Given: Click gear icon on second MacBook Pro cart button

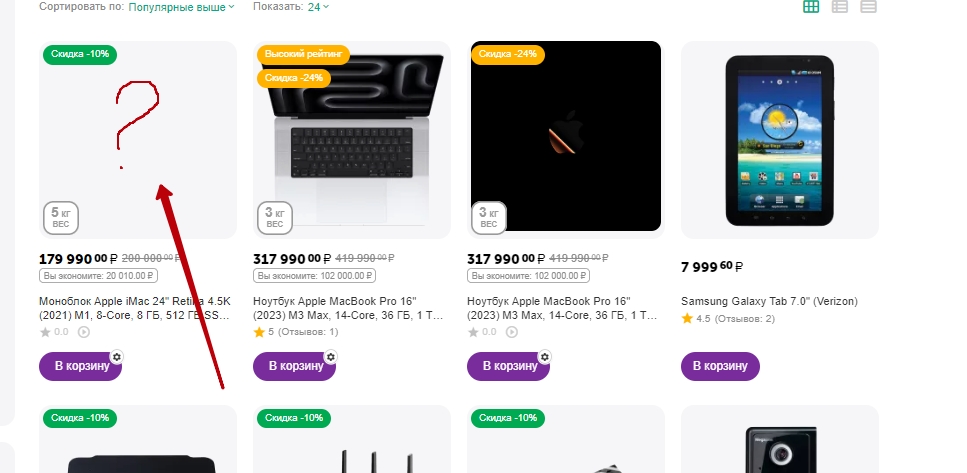Looking at the screenshot, I should coord(545,356).
